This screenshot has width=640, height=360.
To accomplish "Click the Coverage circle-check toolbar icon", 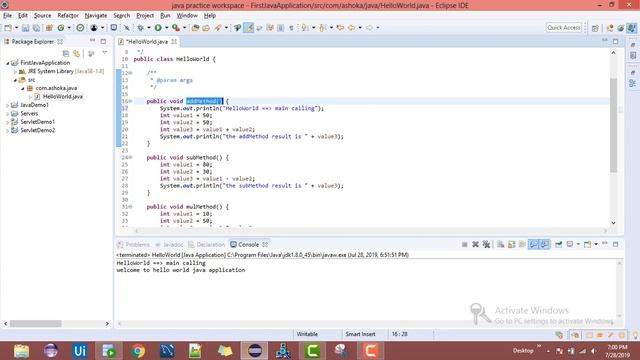I will (x=80, y=28).
